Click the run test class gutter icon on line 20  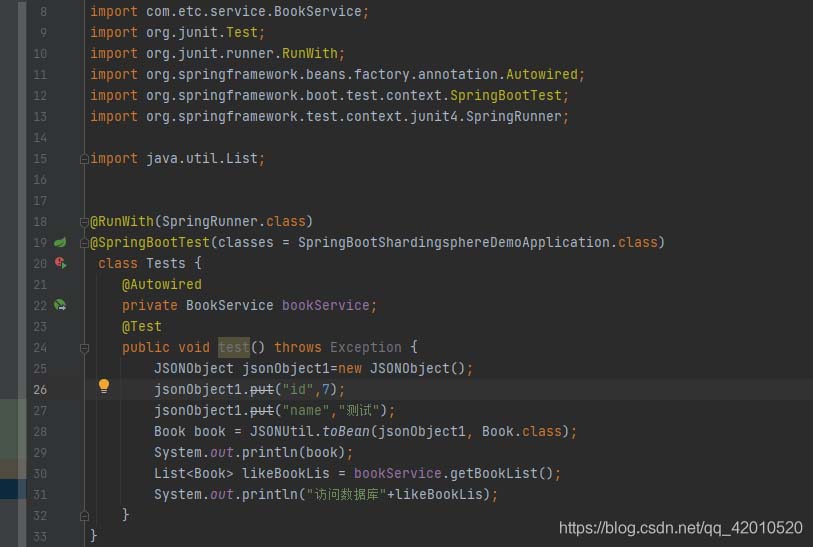pyautogui.click(x=61, y=263)
